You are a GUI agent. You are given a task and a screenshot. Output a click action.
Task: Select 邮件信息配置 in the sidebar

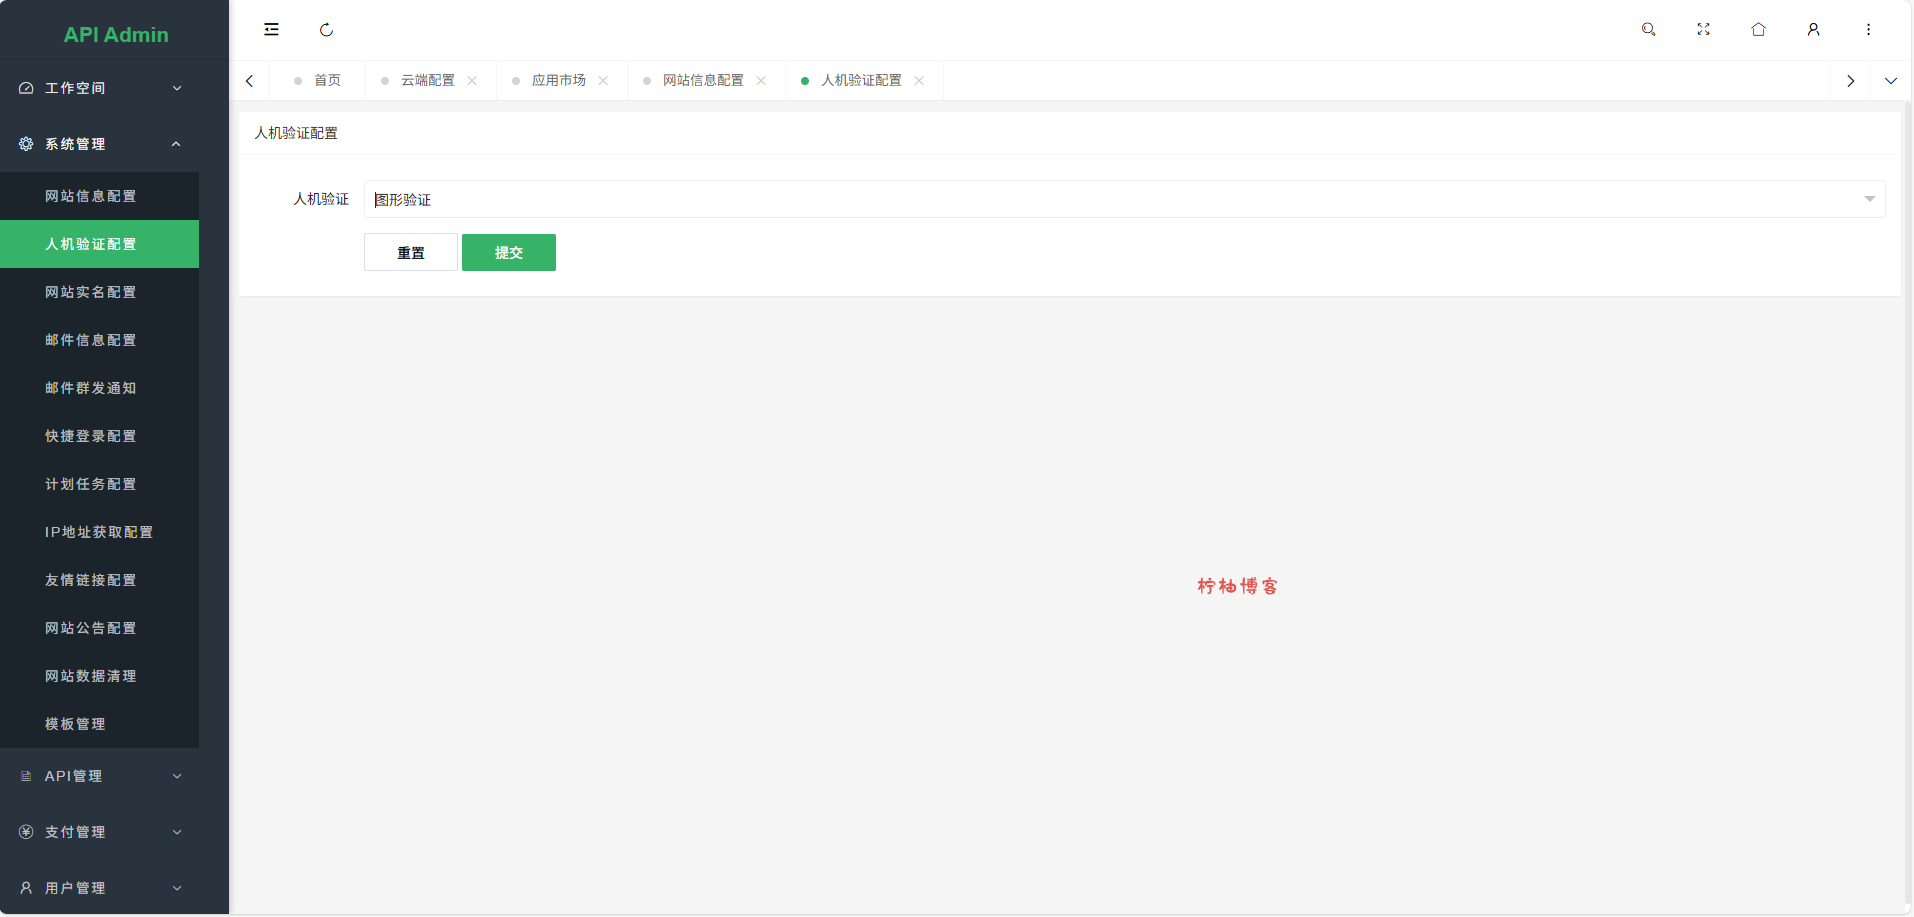coord(91,340)
